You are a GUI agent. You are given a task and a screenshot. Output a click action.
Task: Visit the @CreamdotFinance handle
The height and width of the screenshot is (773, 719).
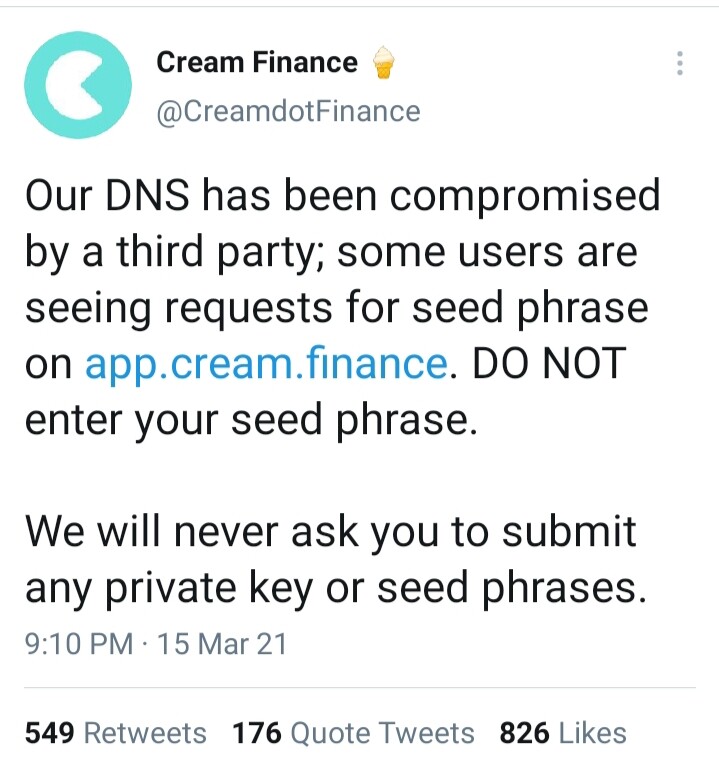point(288,111)
